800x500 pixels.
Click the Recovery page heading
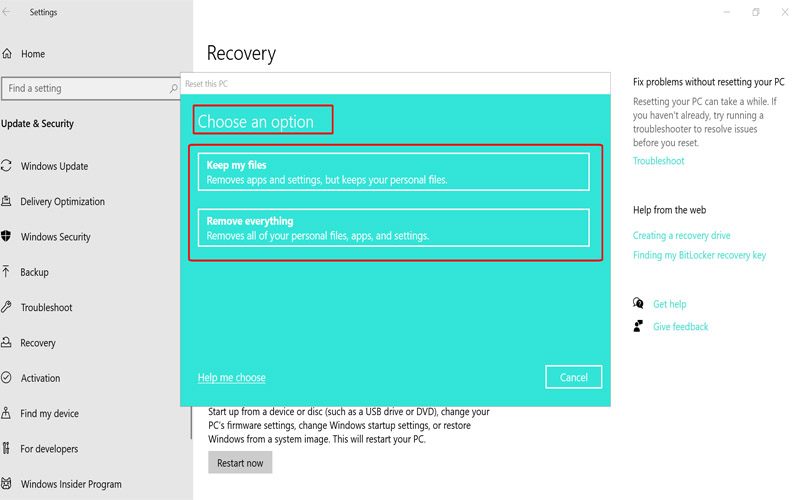click(x=241, y=54)
